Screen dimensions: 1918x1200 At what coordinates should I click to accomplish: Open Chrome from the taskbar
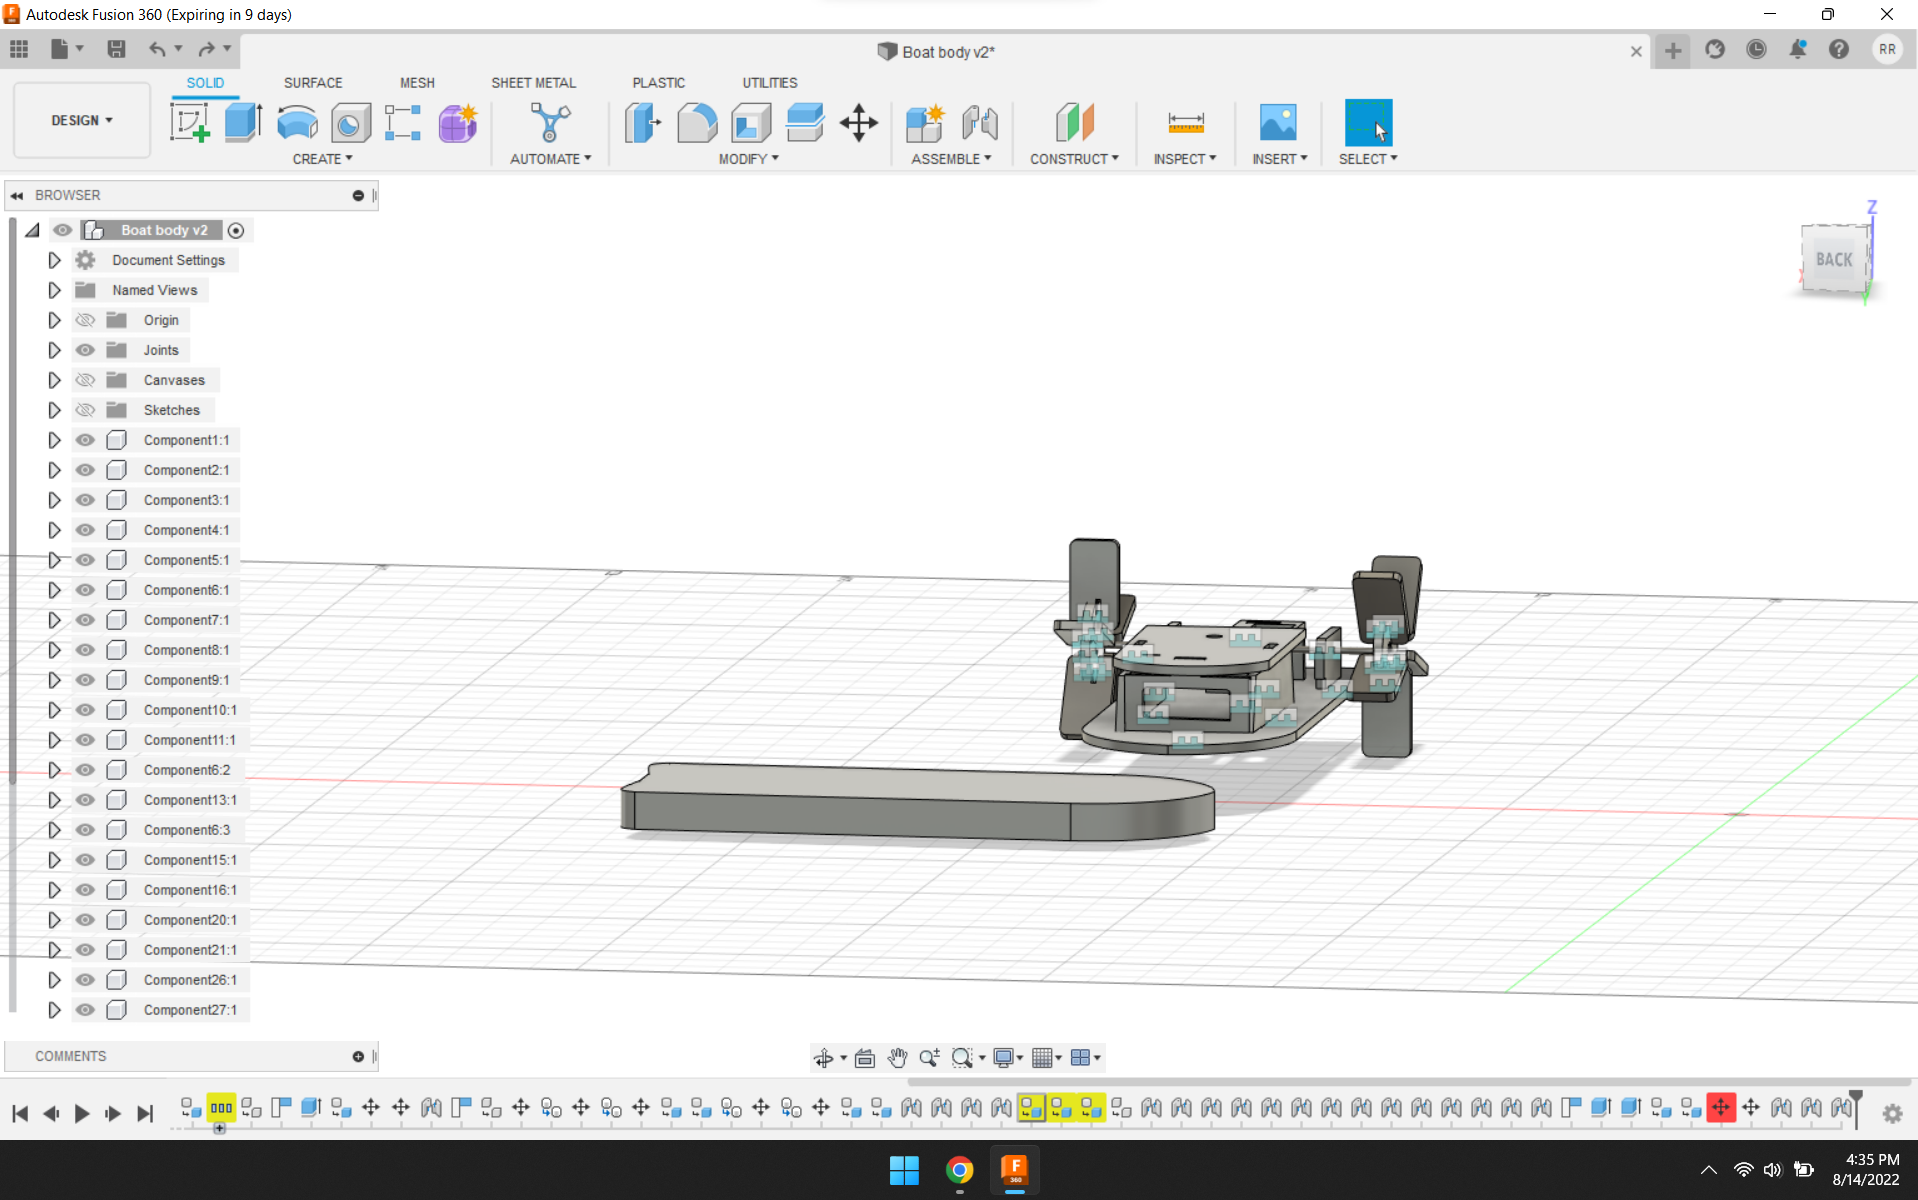click(958, 1170)
